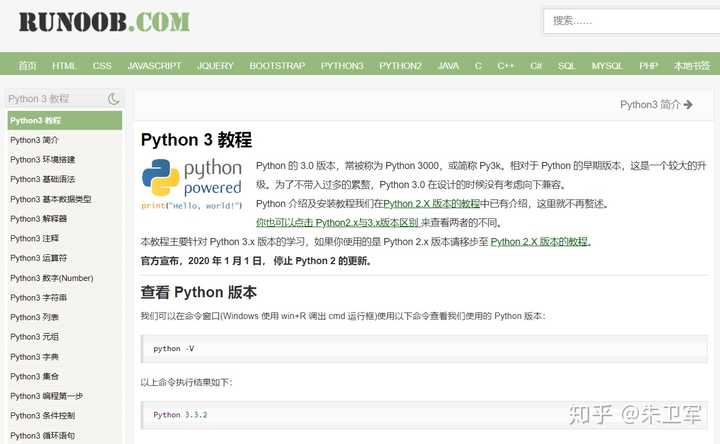
Task: Click the Python 3 教程 main page heading
Action: click(197, 140)
